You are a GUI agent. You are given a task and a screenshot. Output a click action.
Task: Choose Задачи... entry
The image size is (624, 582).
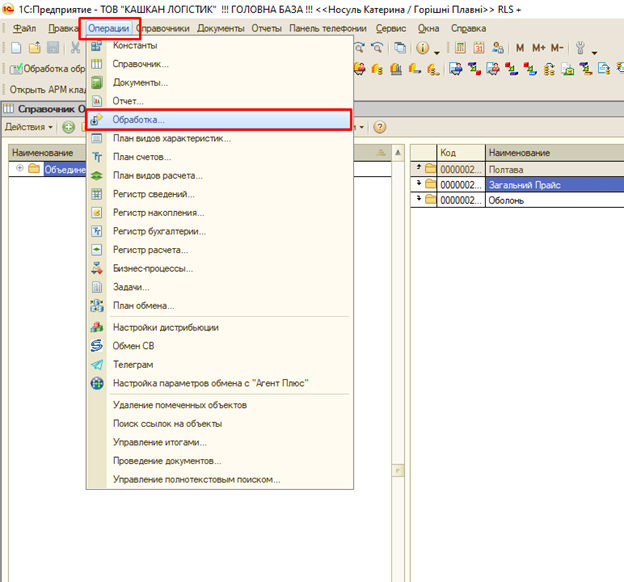tap(220, 287)
